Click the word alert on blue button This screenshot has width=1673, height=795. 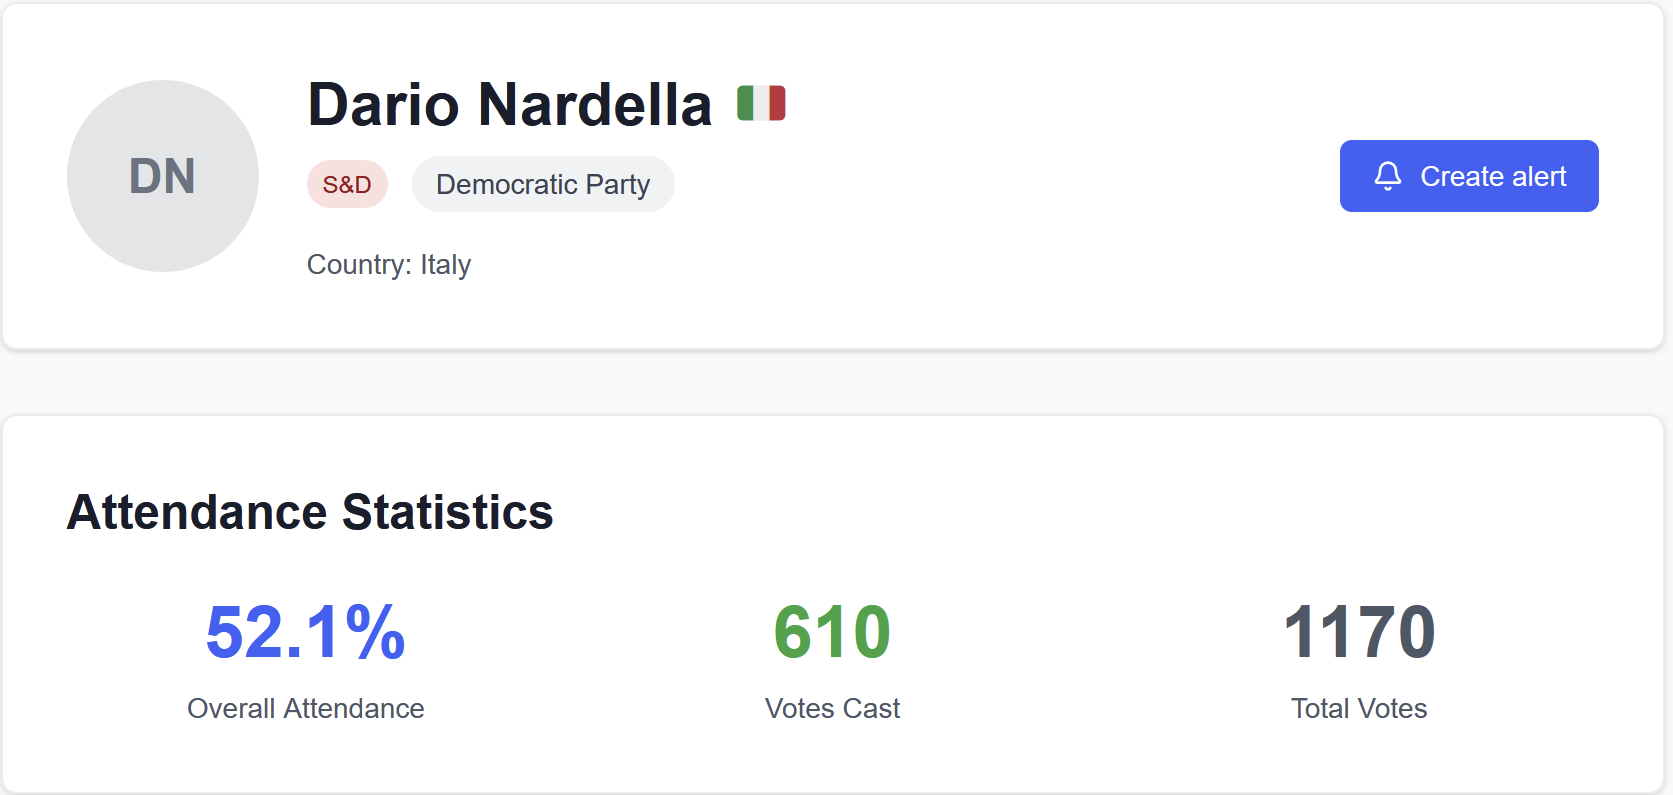(x=1538, y=176)
